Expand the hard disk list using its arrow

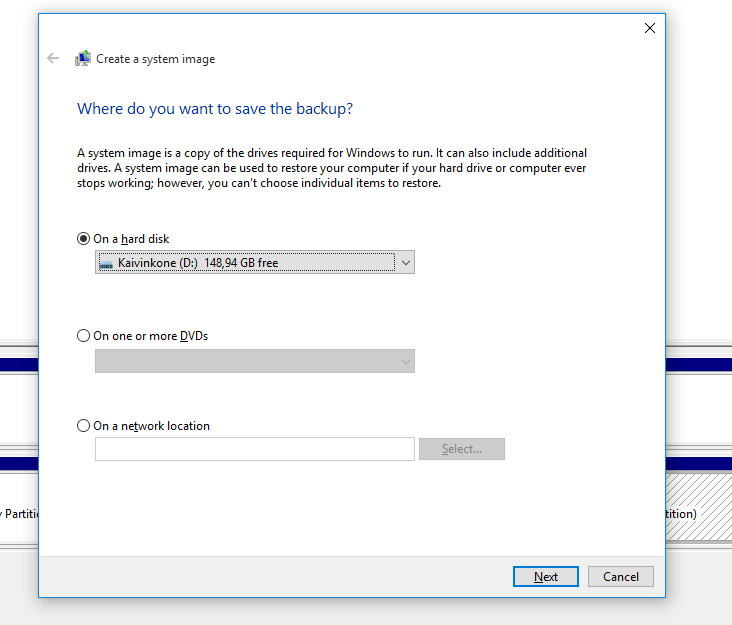point(404,263)
